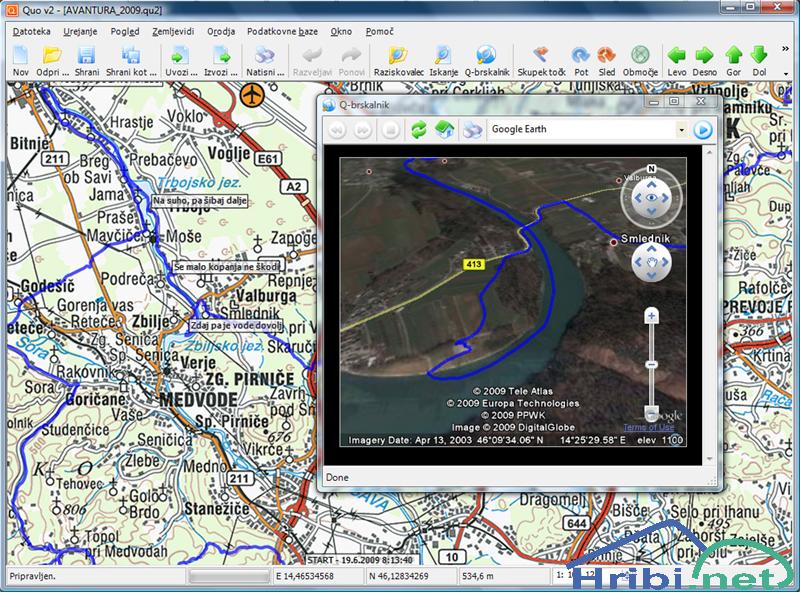Click the Google Earth zoom slider handle

[651, 364]
